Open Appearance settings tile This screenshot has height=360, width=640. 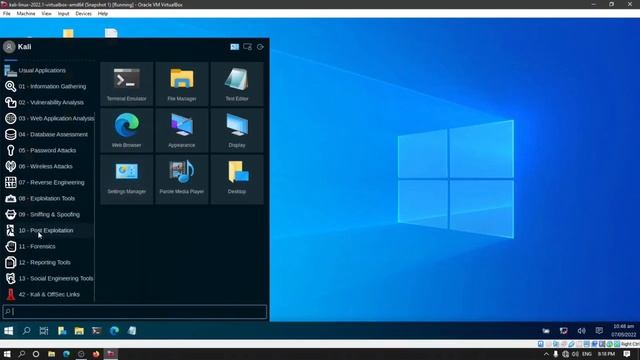pos(182,130)
